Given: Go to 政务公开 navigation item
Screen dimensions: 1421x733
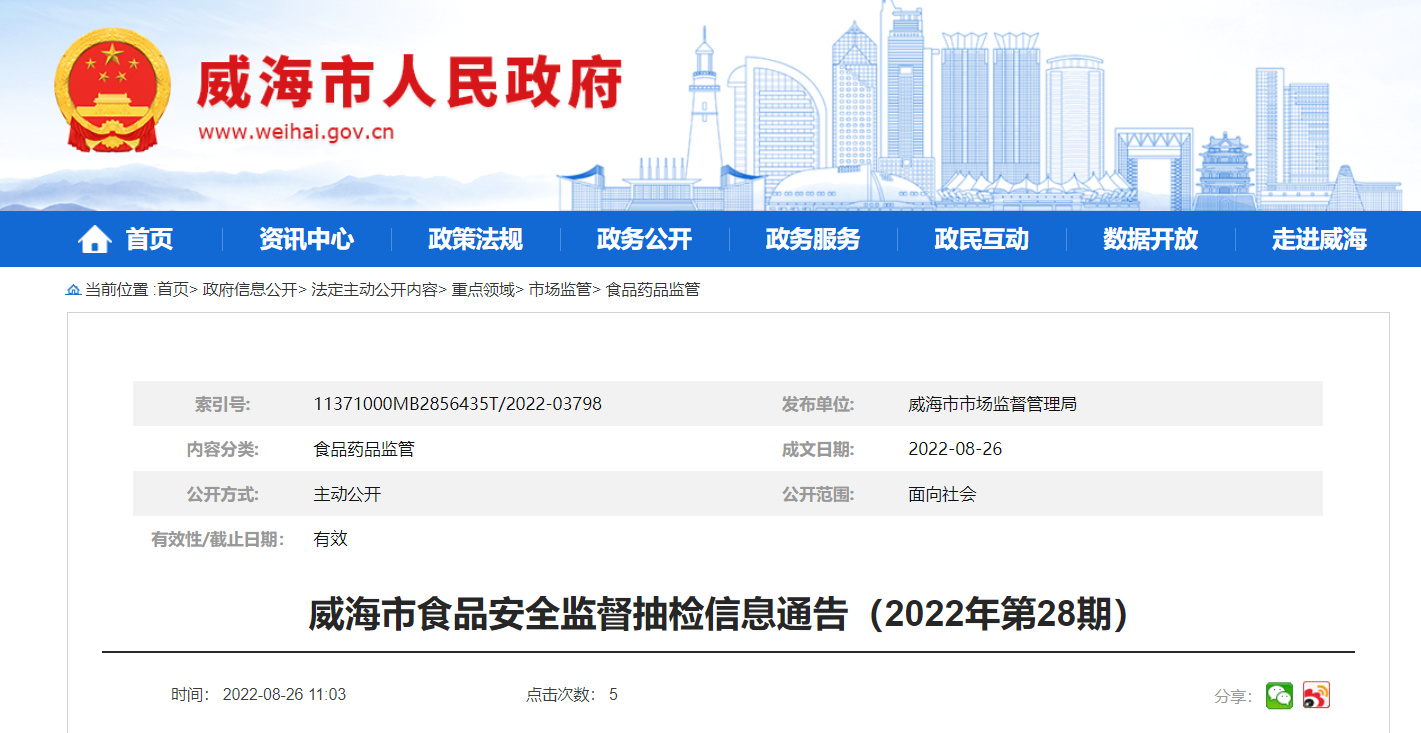Looking at the screenshot, I should [644, 240].
